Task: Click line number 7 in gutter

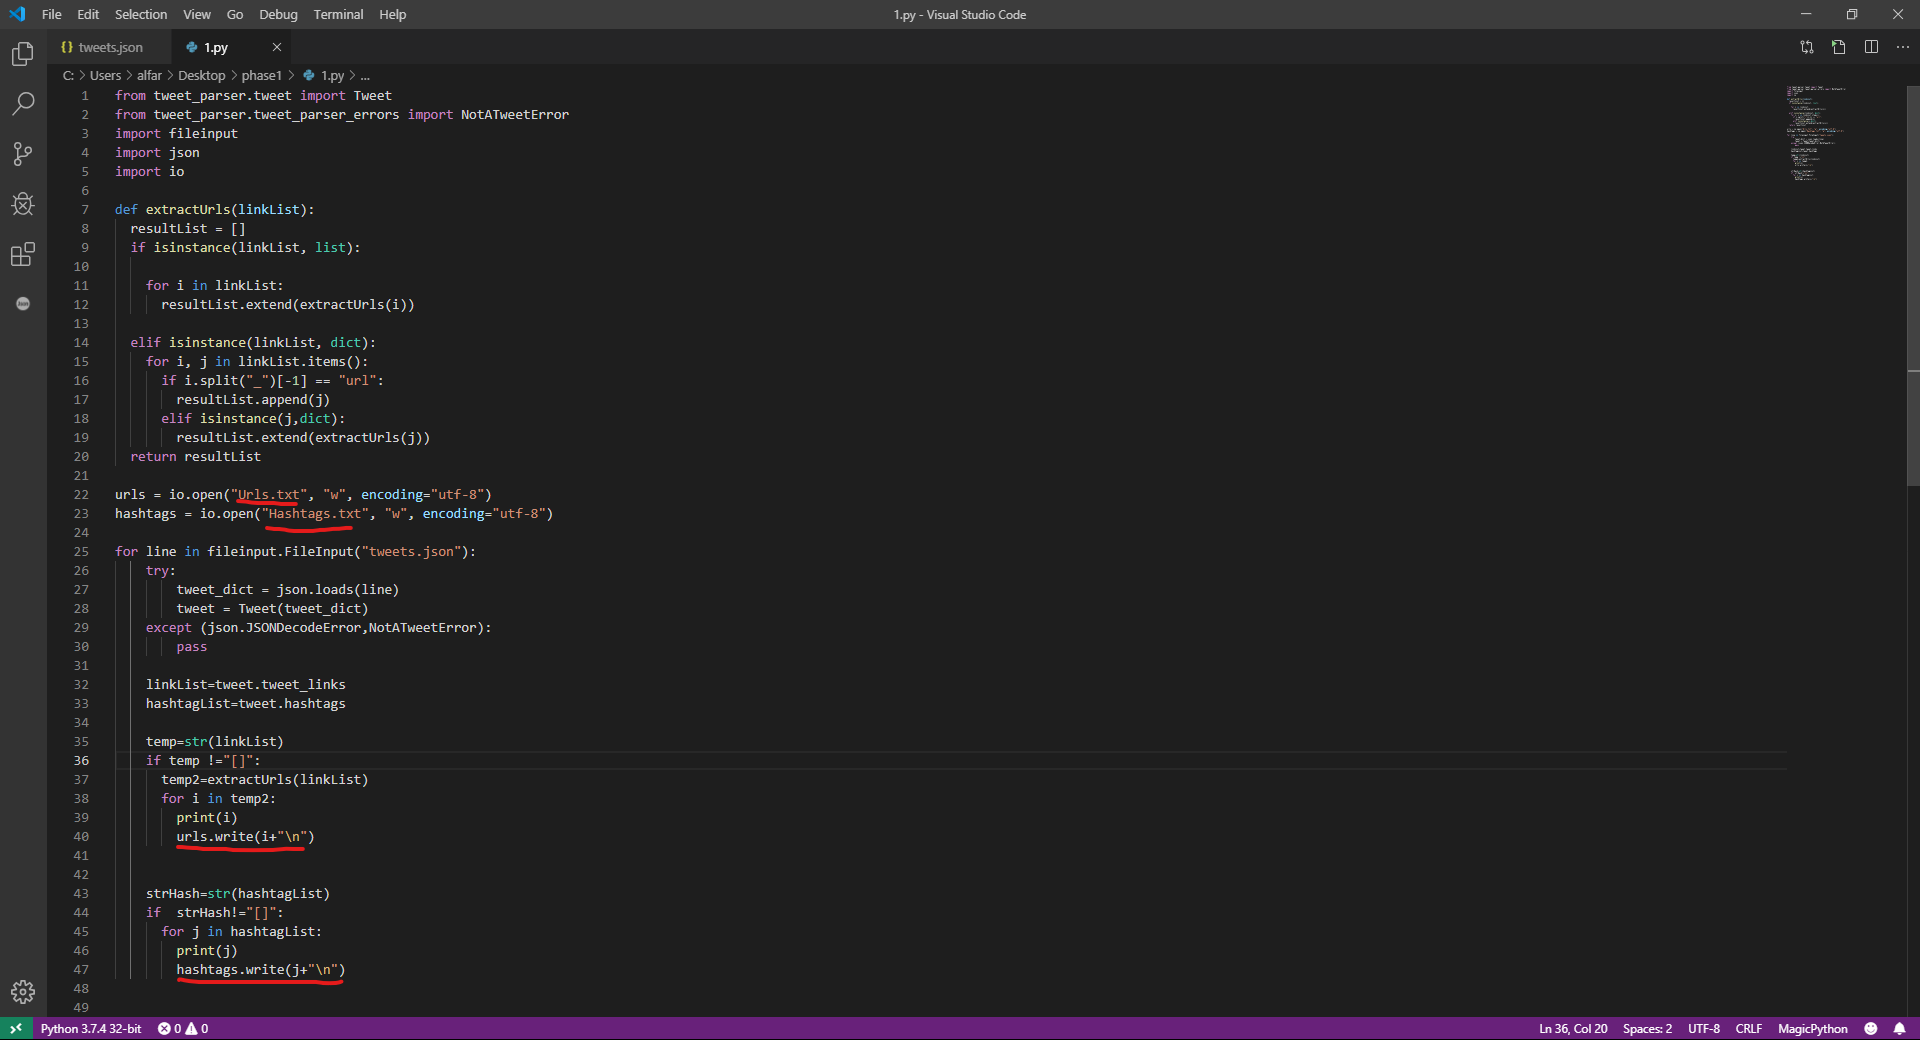Action: pos(85,209)
